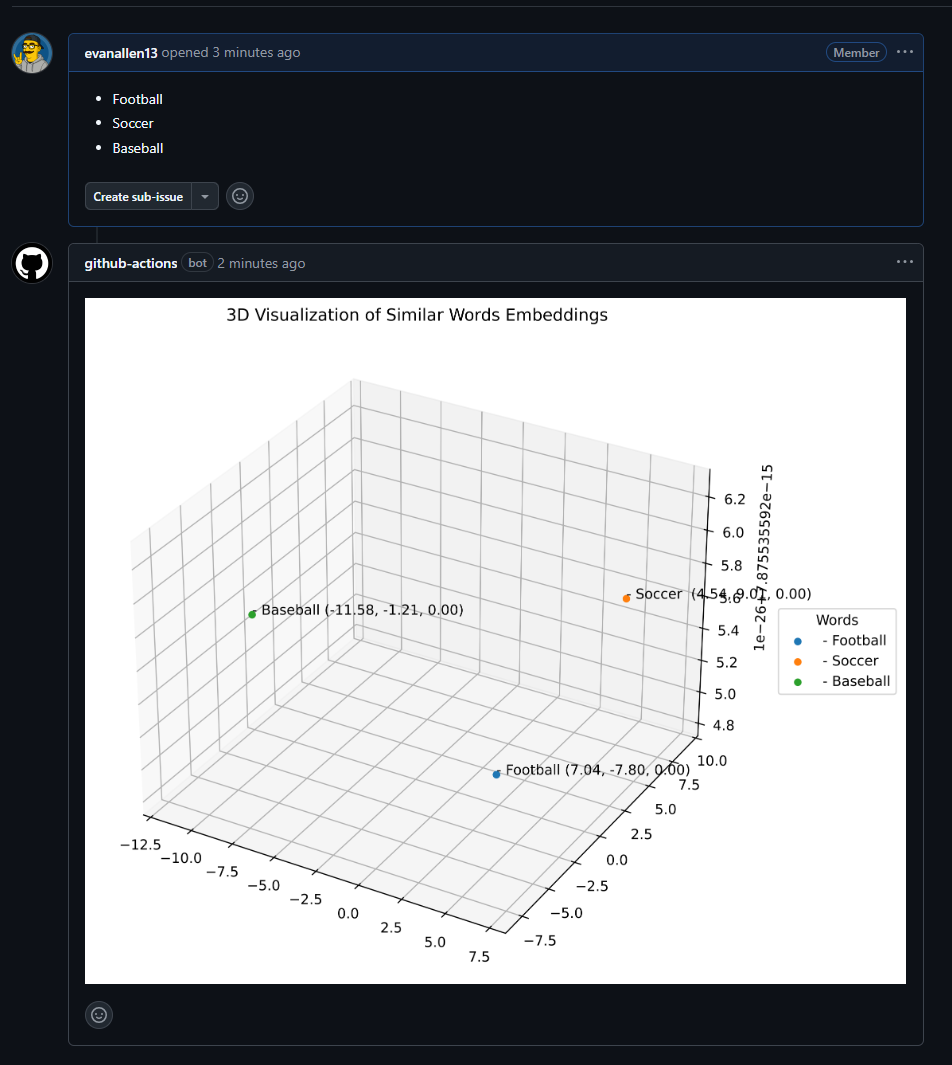Open evanallen13's username link

(119, 52)
